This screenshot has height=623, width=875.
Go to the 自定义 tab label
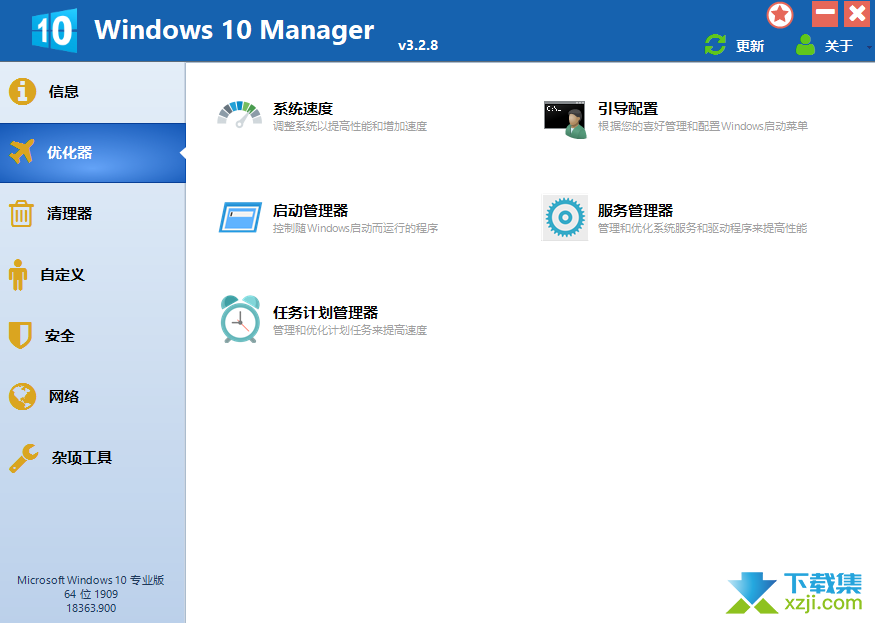(x=62, y=275)
